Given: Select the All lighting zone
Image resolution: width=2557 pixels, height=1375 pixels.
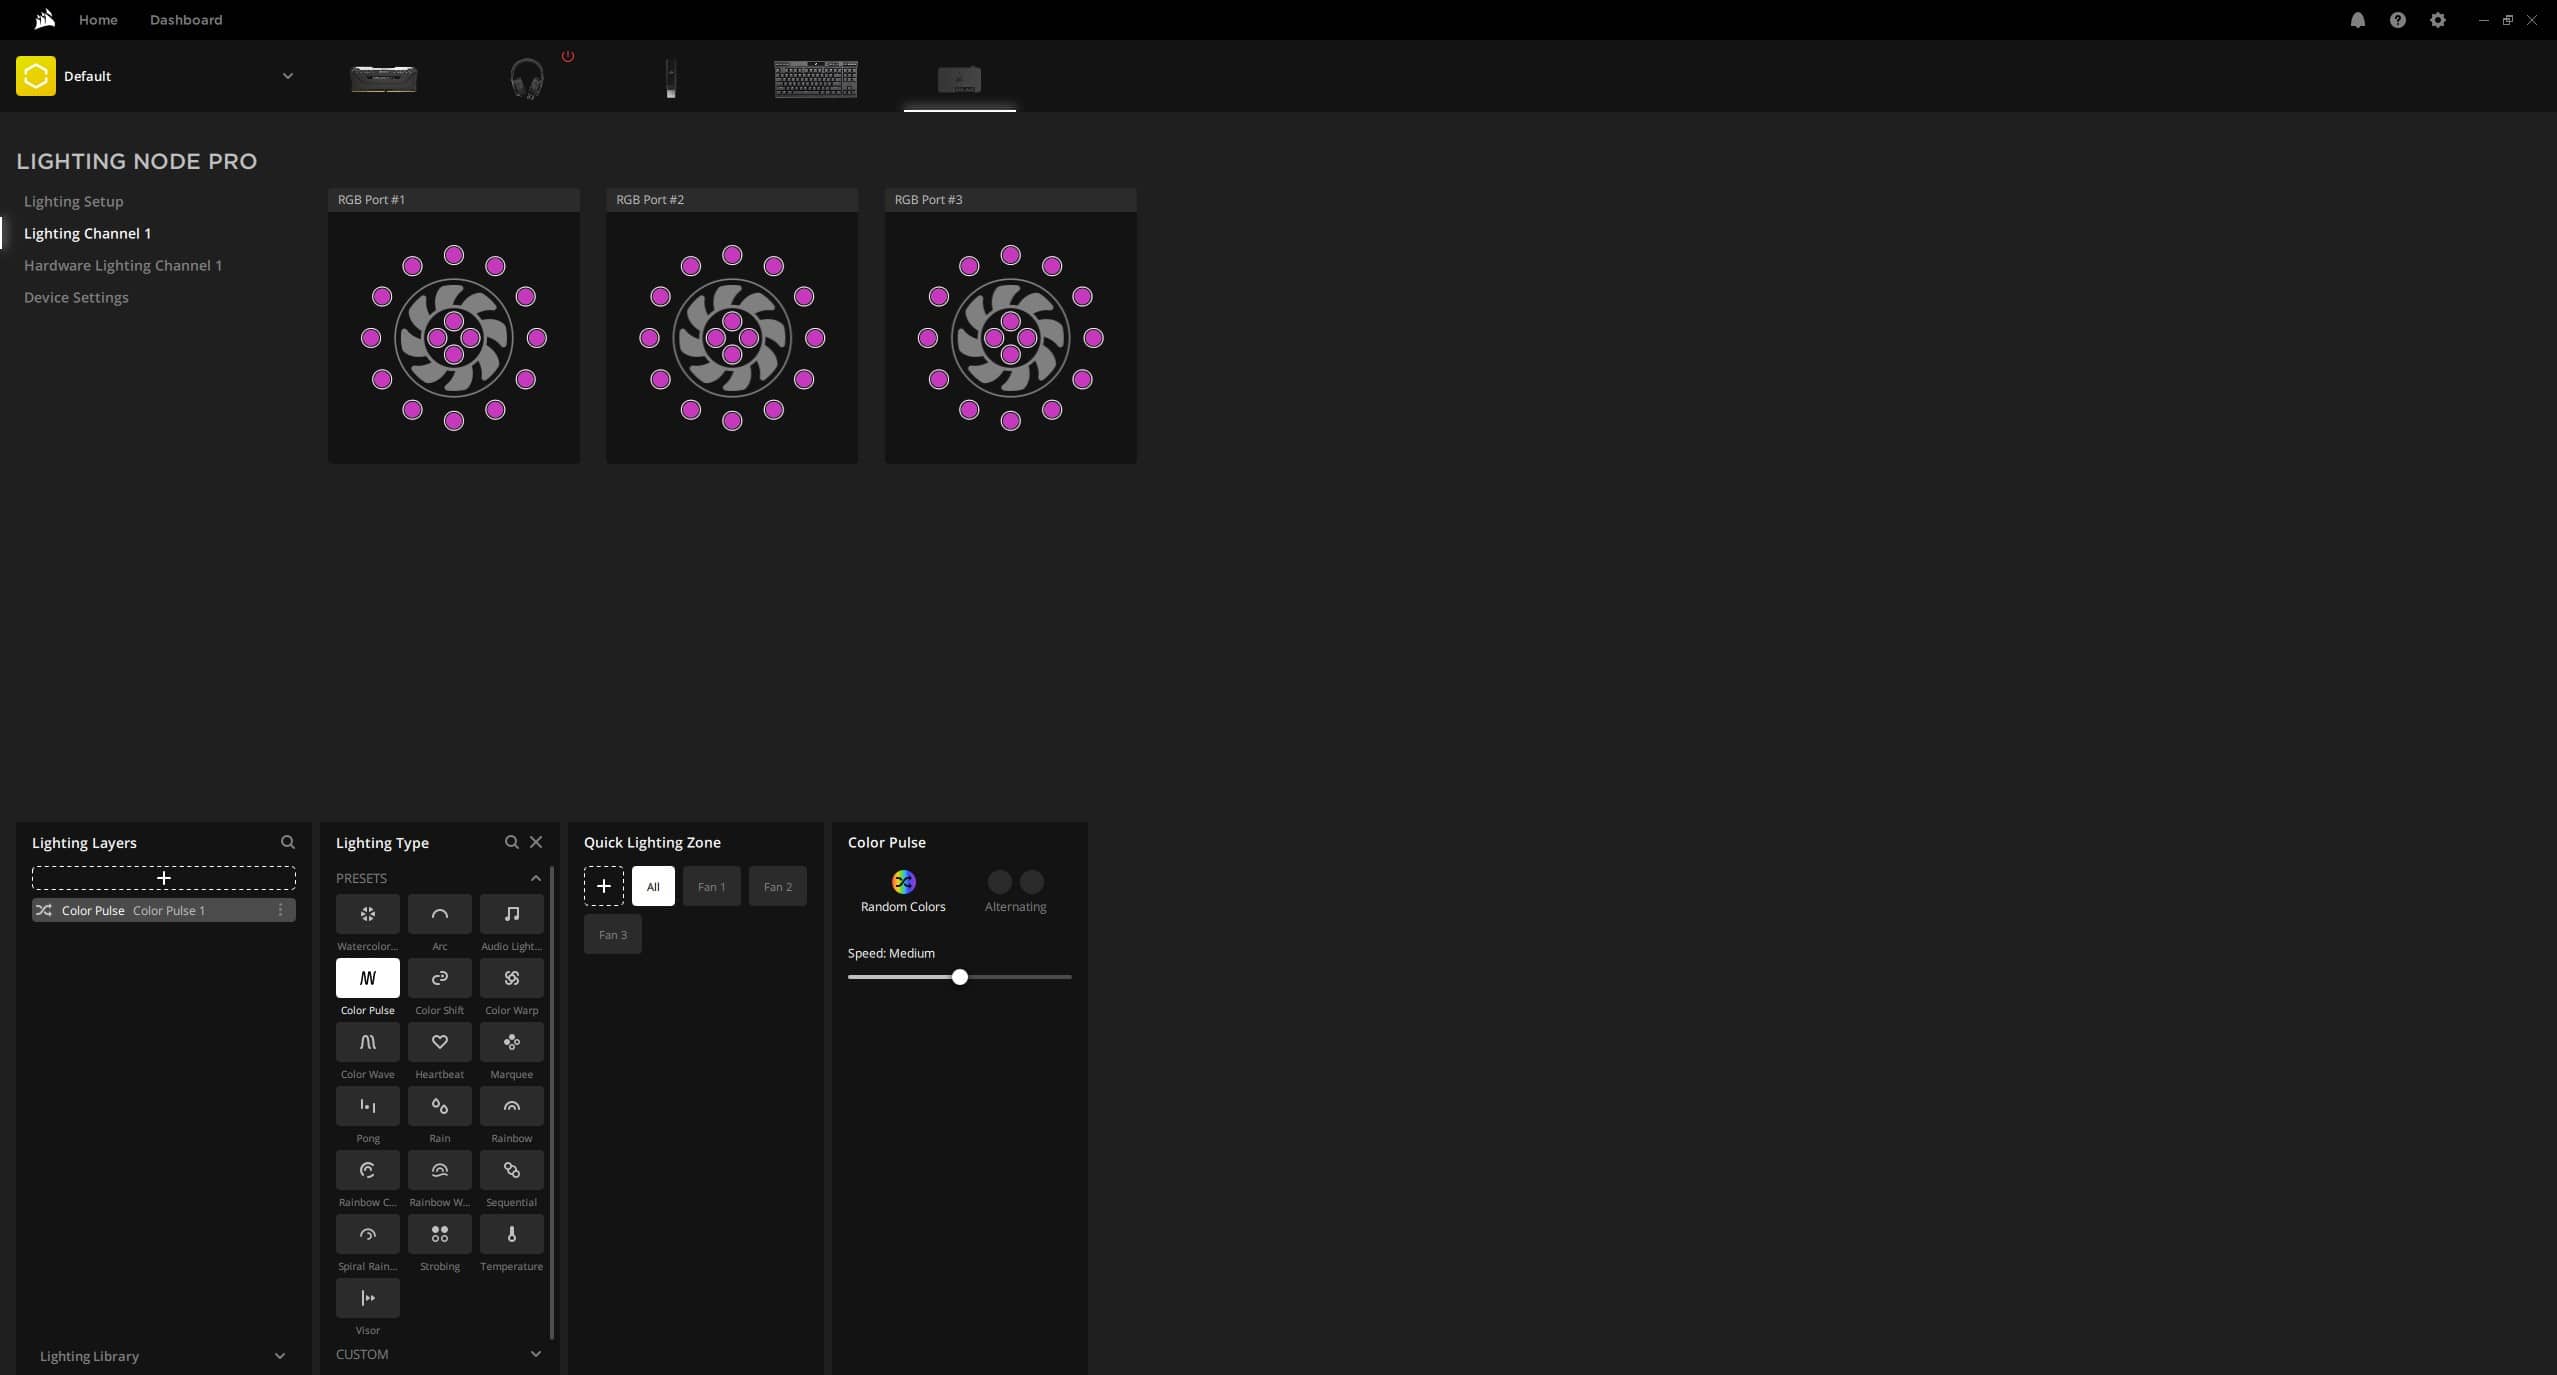Looking at the screenshot, I should [x=653, y=886].
